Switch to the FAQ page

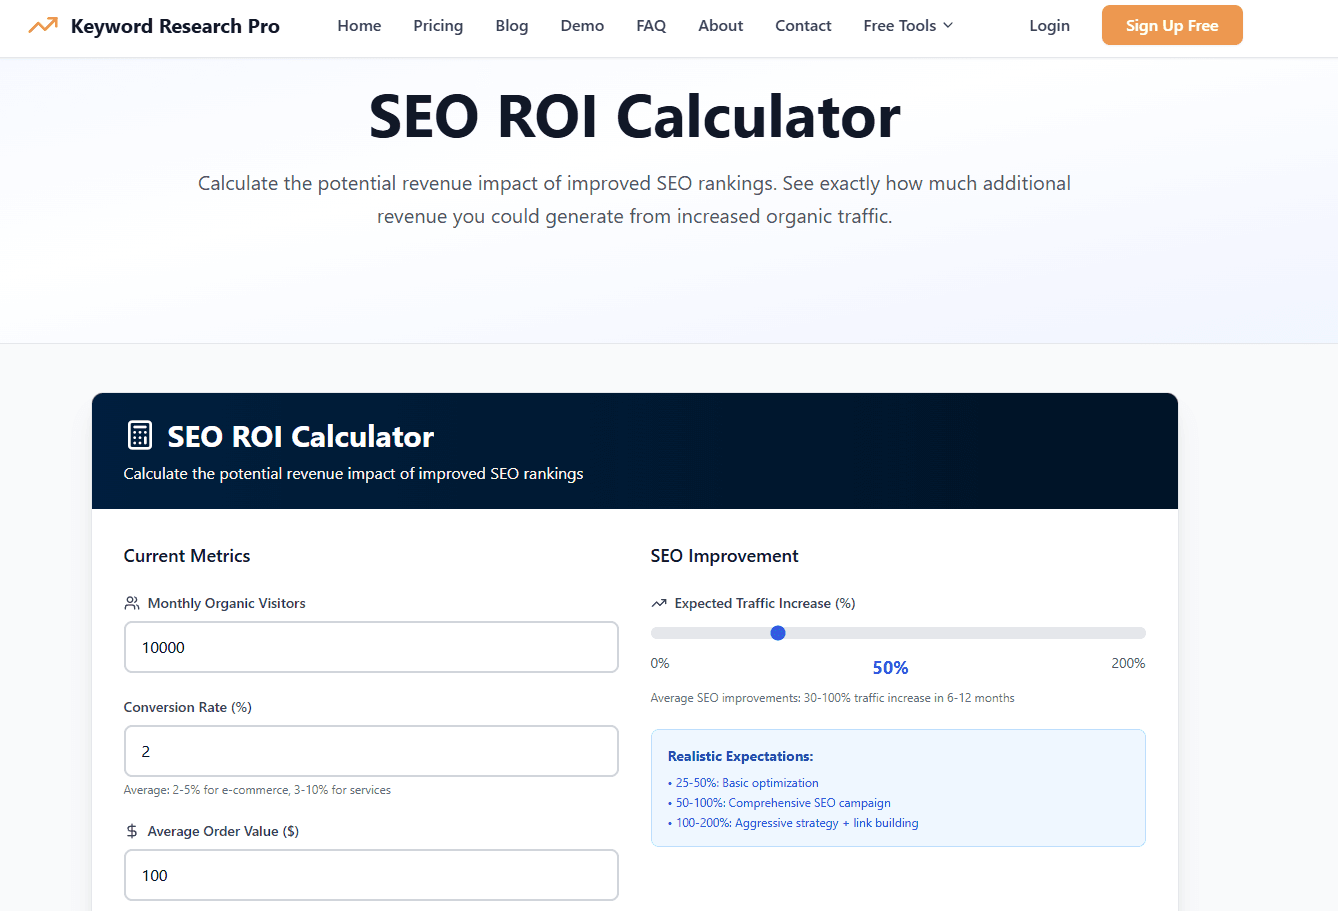click(651, 25)
